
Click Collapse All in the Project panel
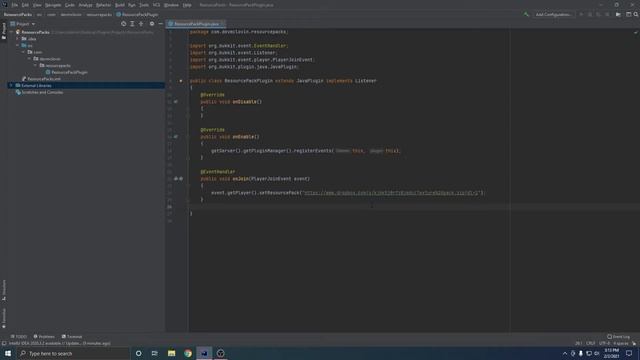pyautogui.click(x=141, y=24)
